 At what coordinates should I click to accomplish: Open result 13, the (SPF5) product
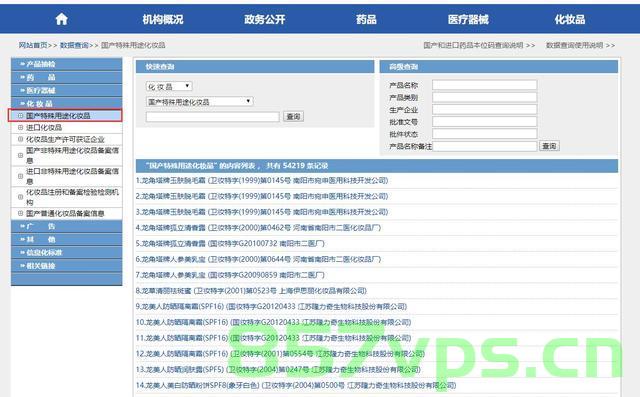(278, 370)
